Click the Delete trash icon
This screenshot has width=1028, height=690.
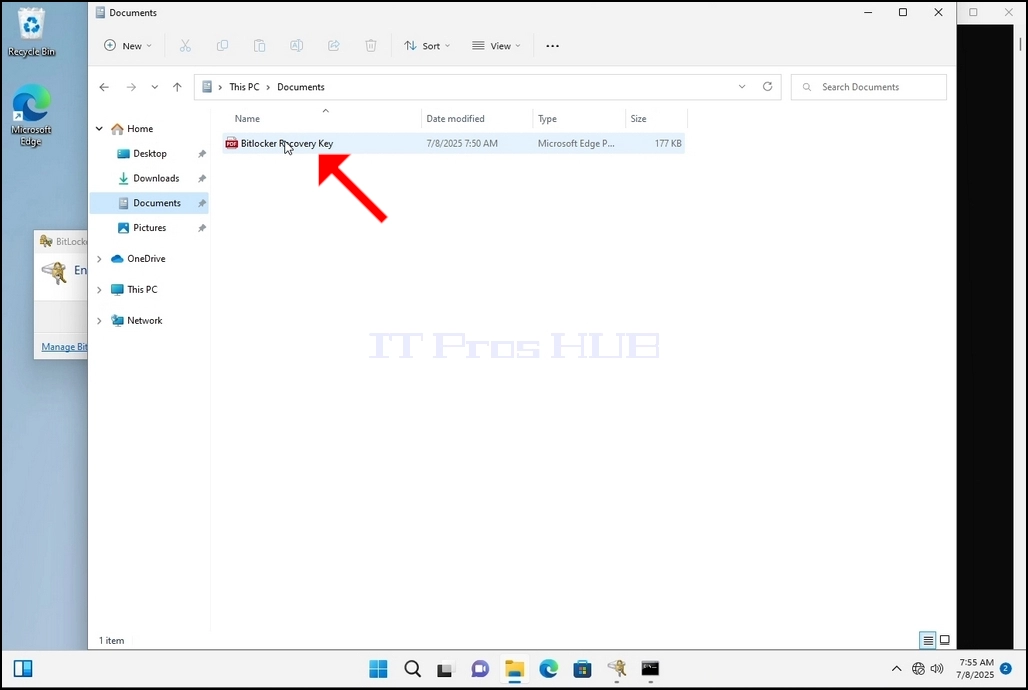coord(371,46)
